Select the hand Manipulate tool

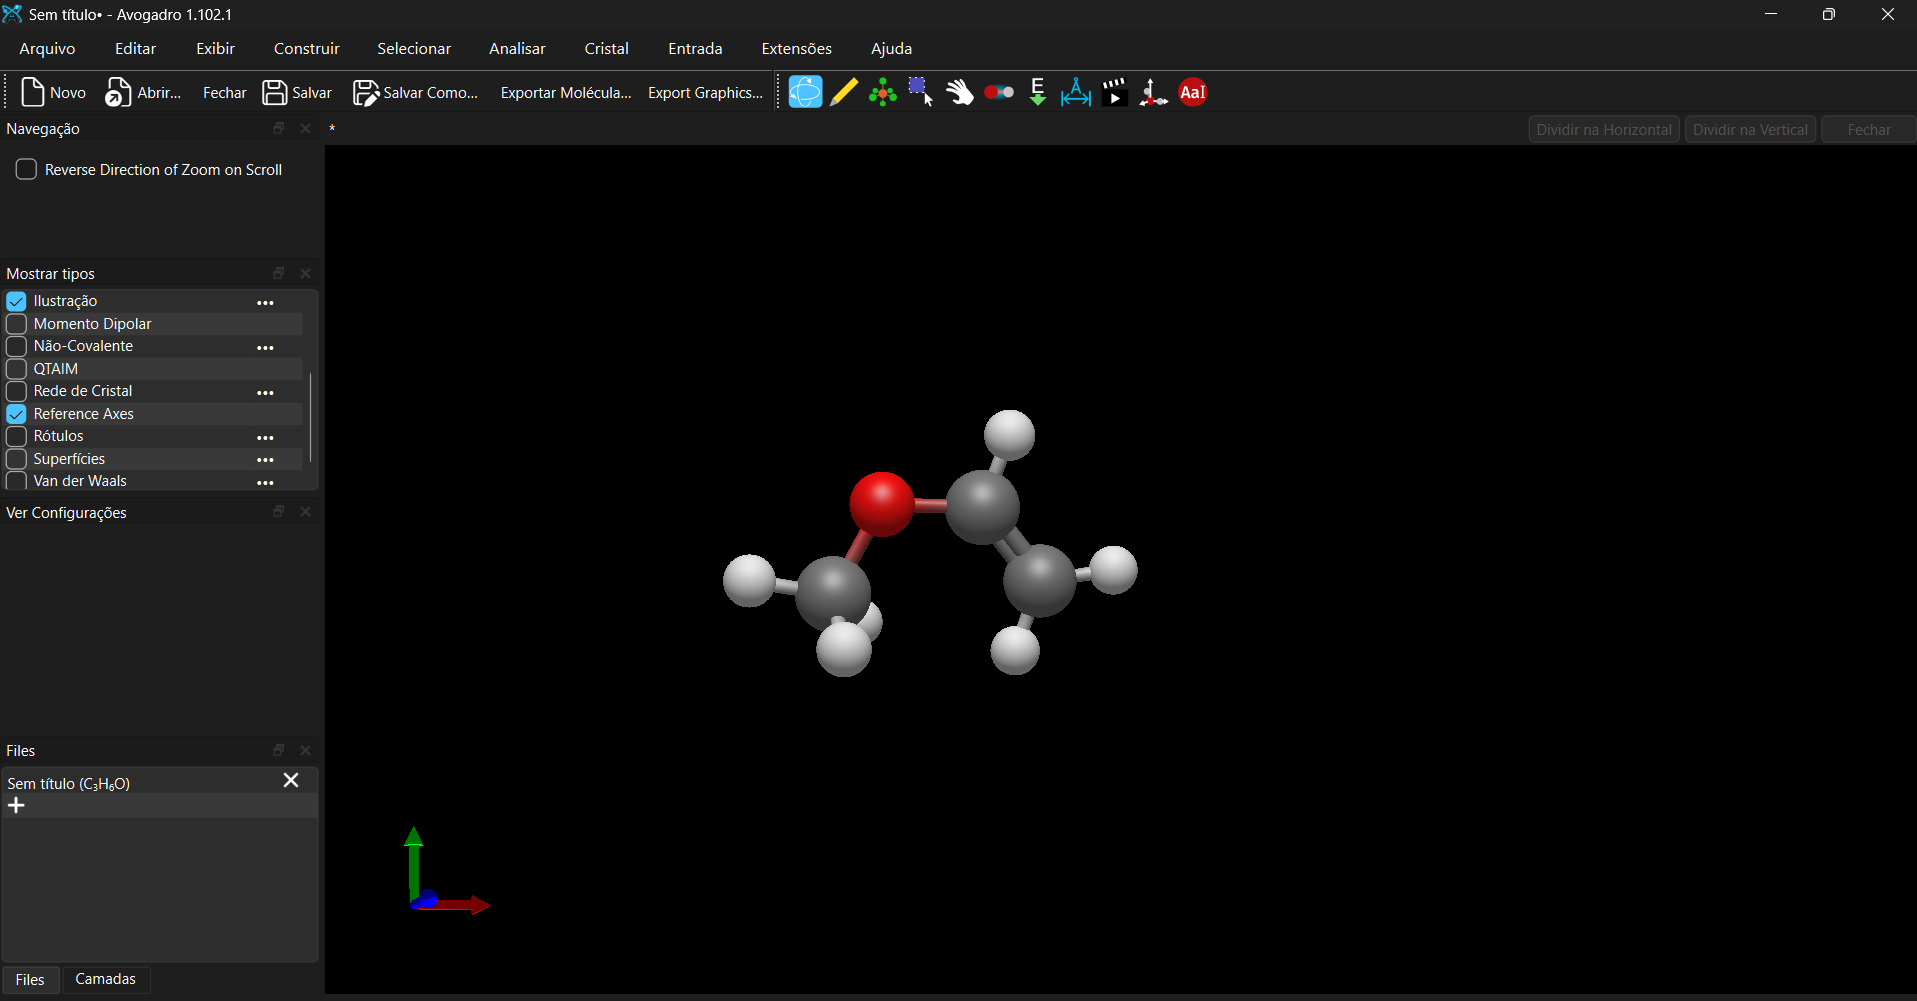pyautogui.click(x=960, y=92)
